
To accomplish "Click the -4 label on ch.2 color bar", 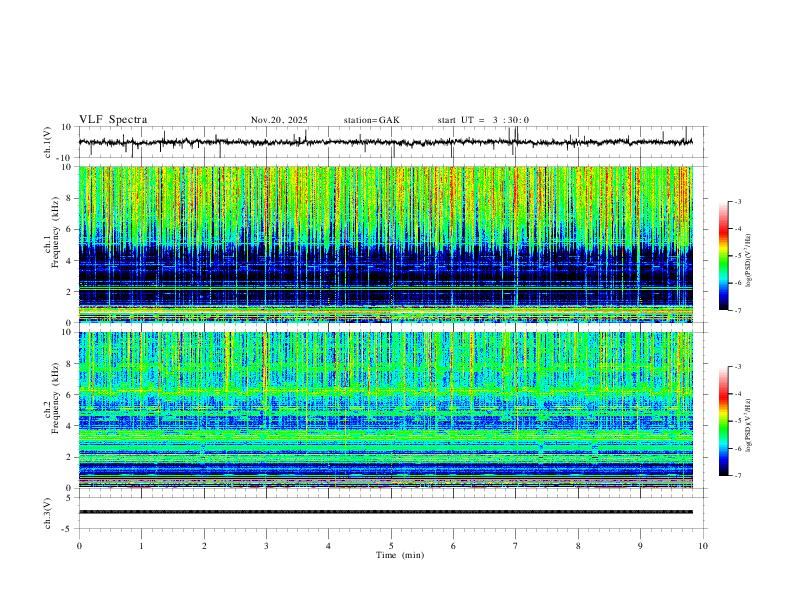I will [x=737, y=394].
